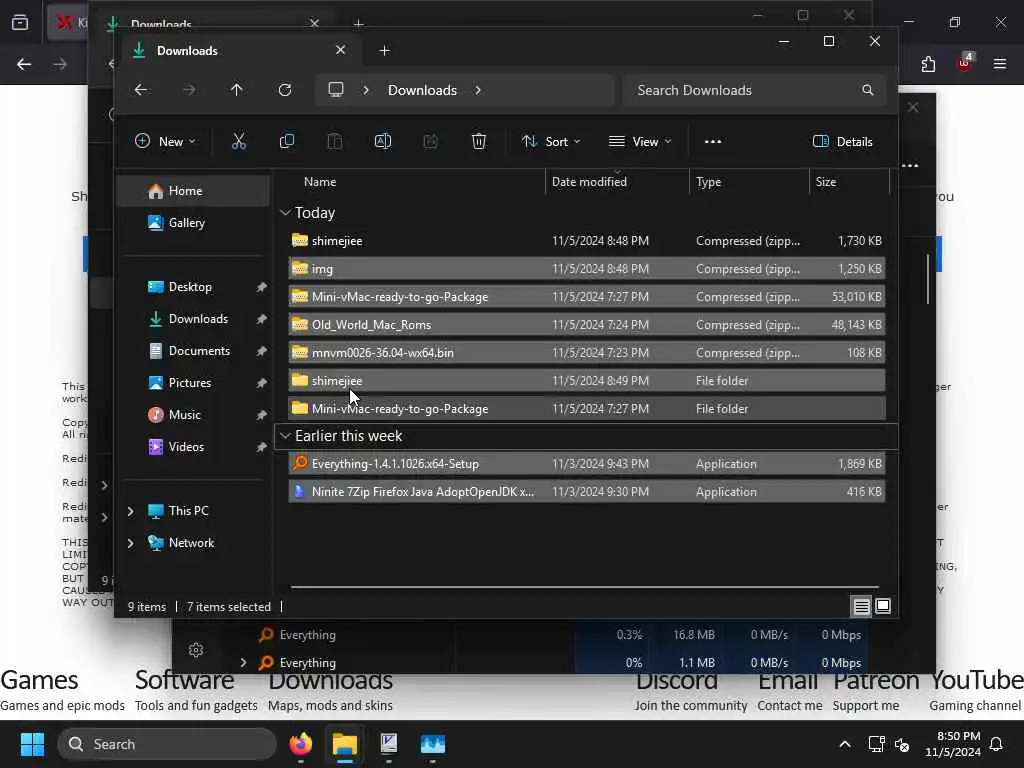The image size is (1024, 768).
Task: Delete selection with the trash icon
Action: coord(479,141)
